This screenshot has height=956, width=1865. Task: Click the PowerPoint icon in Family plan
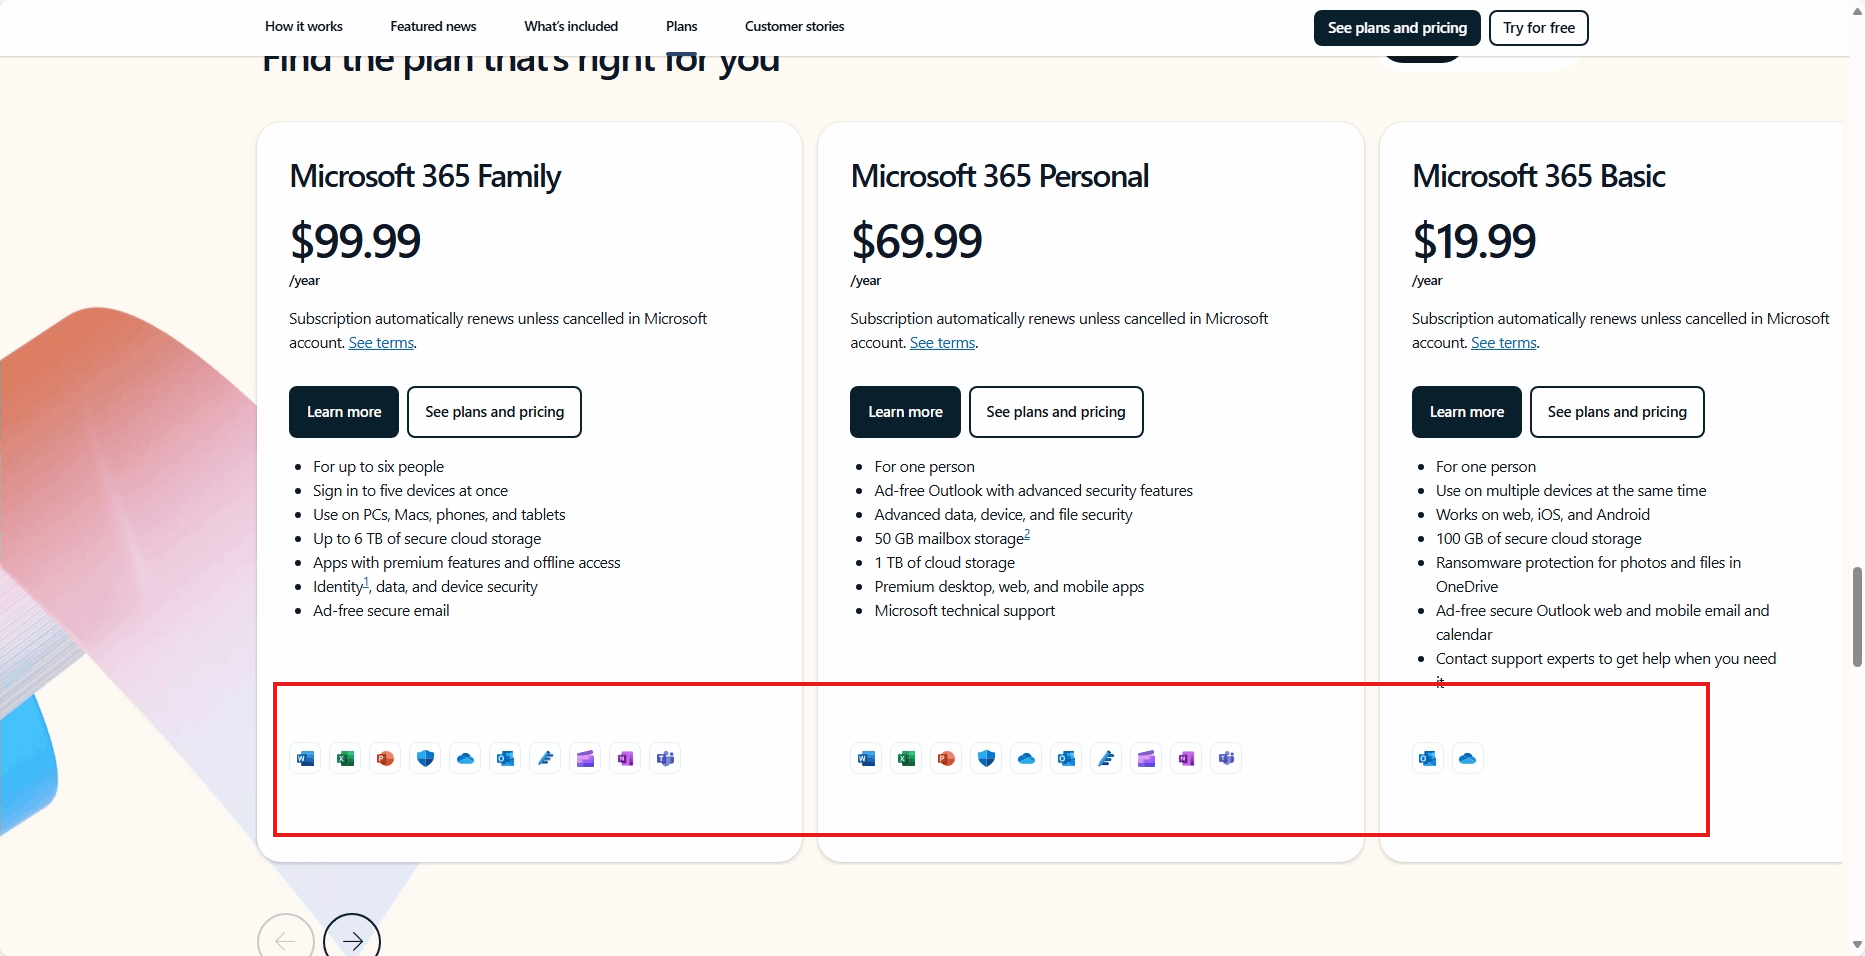pyautogui.click(x=385, y=758)
